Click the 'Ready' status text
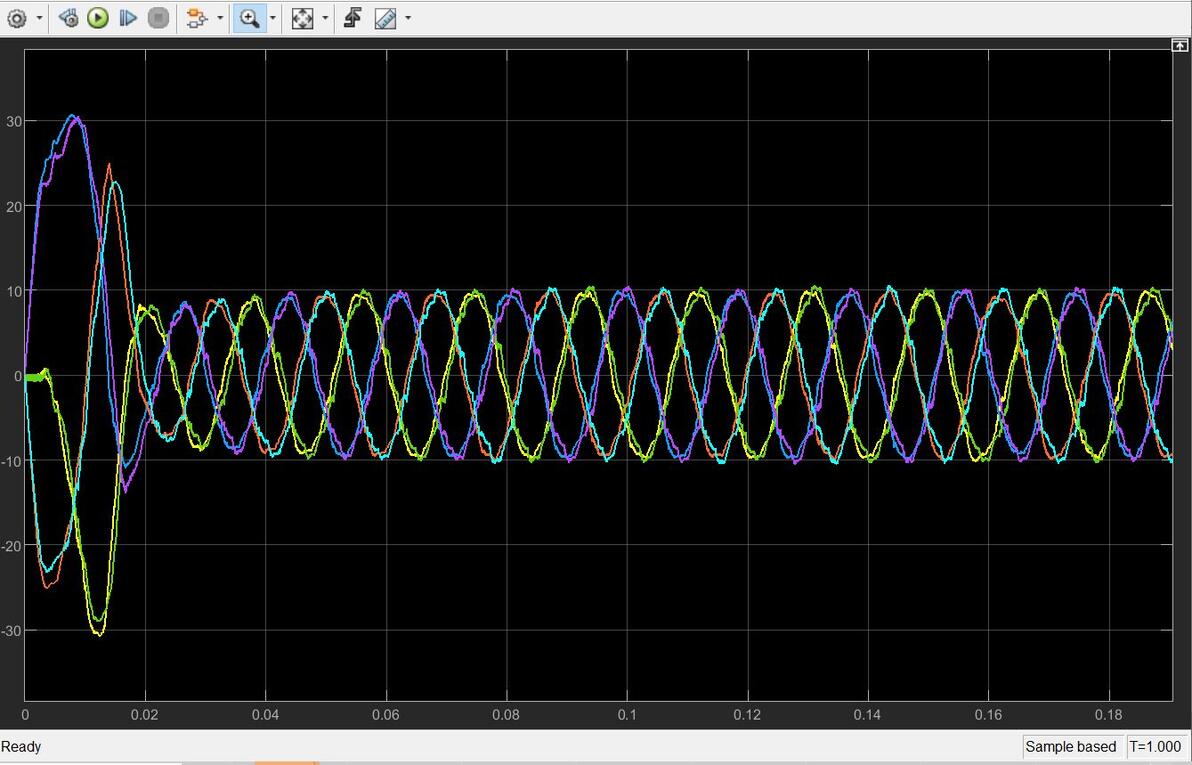Screen dimensions: 1192x765 21,747
